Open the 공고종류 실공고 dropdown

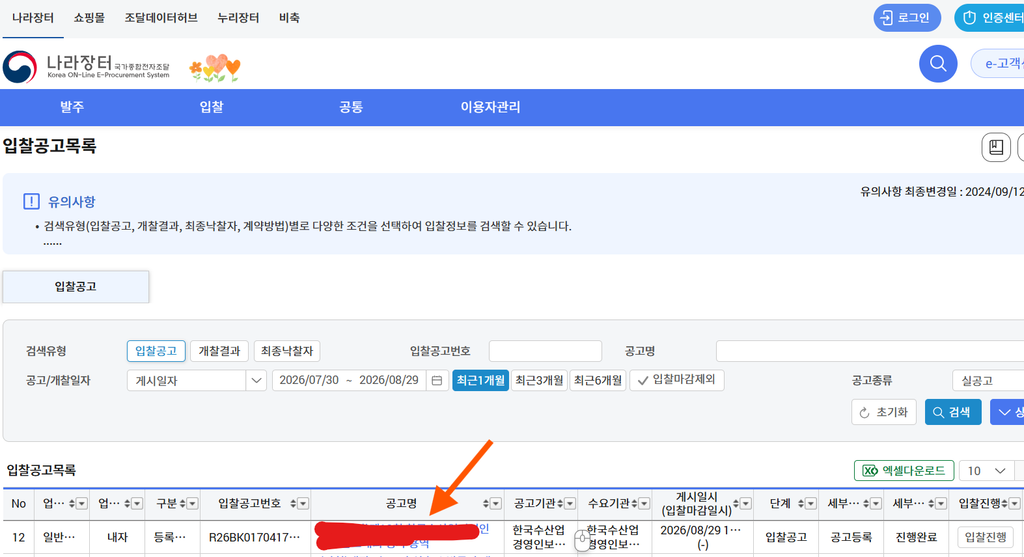987,381
